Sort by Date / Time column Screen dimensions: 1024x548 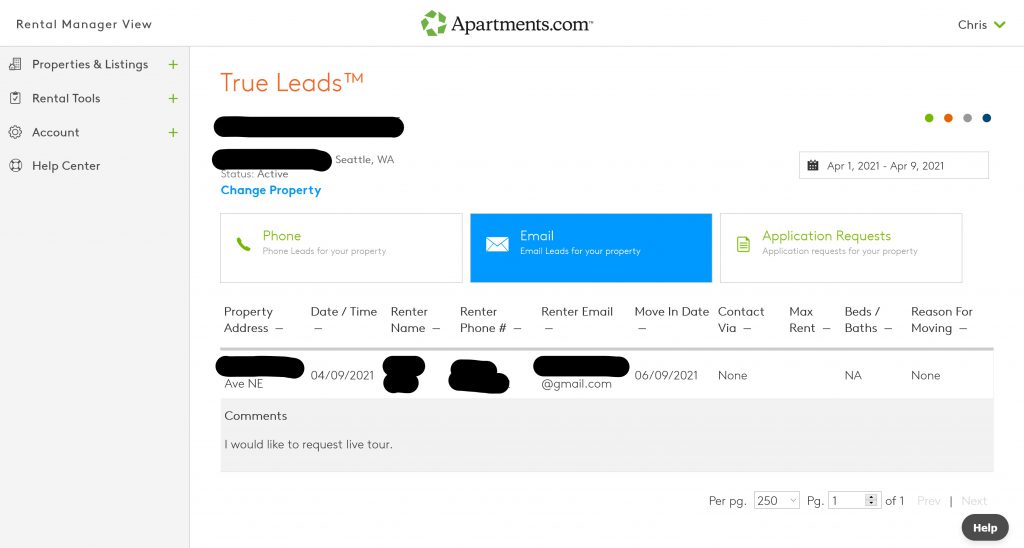(x=344, y=319)
